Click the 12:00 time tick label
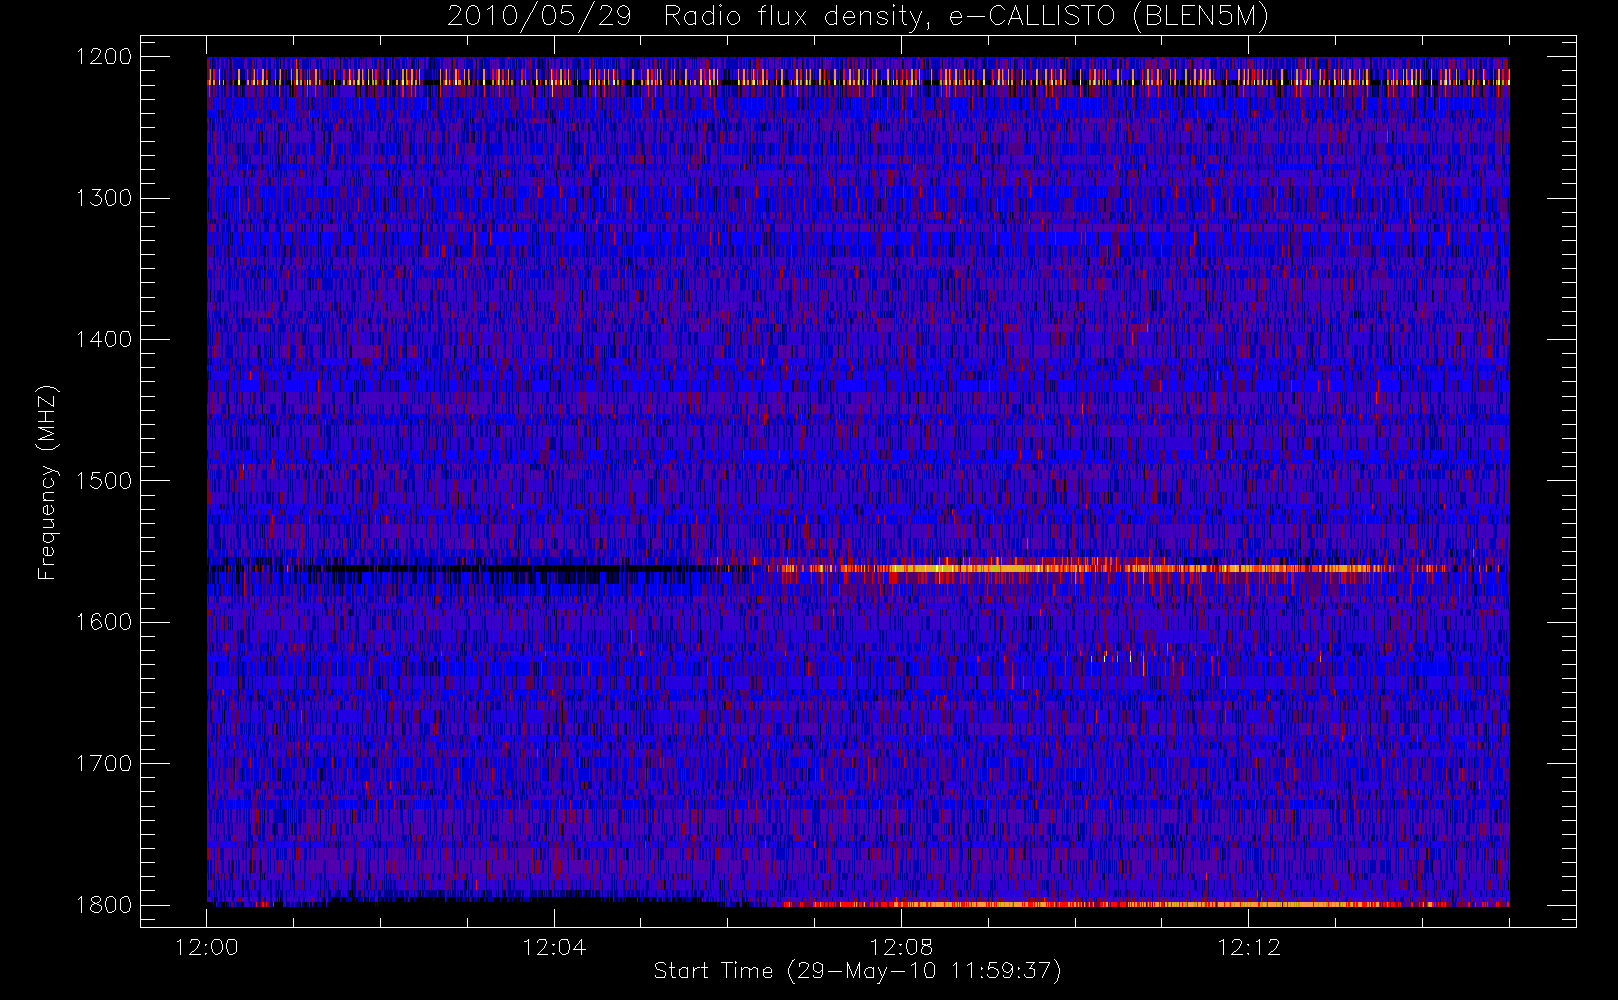This screenshot has width=1618, height=1000. (x=207, y=948)
